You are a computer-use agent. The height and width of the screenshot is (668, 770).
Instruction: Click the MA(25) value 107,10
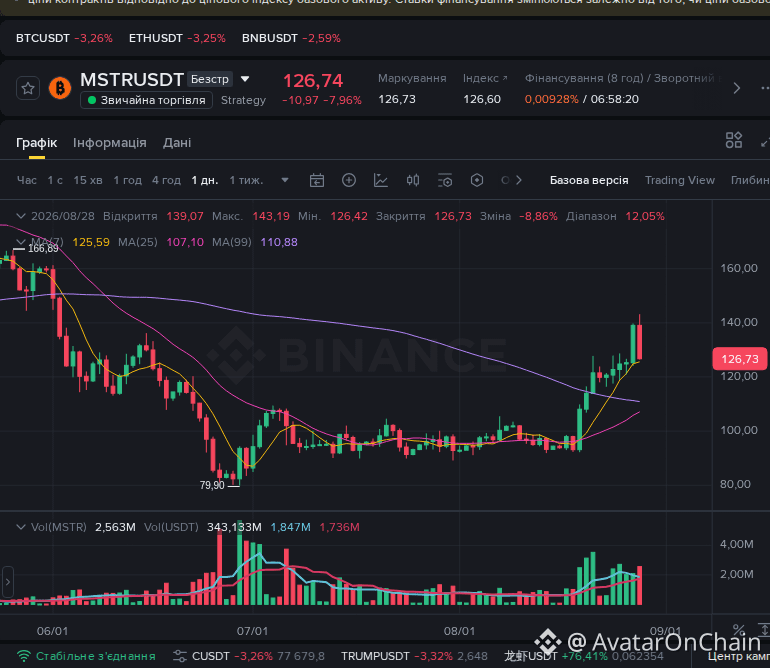click(x=185, y=242)
